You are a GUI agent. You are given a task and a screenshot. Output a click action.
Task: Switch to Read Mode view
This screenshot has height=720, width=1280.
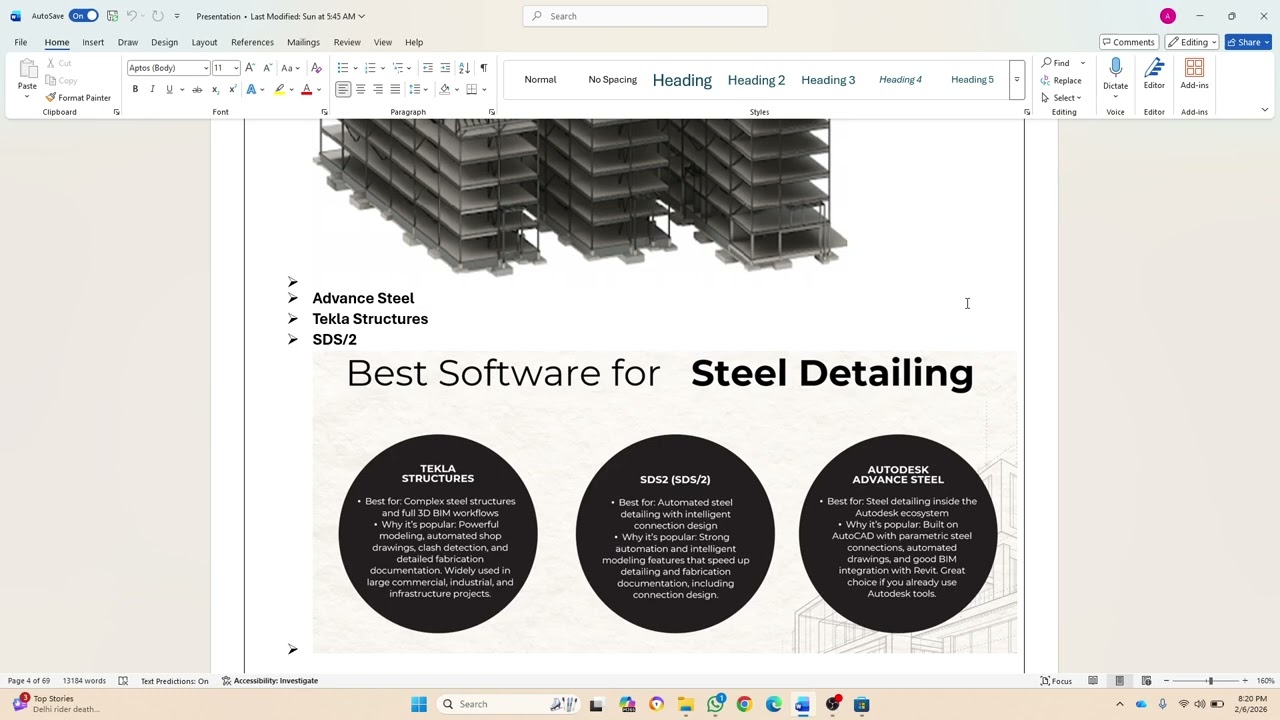pos(1093,681)
